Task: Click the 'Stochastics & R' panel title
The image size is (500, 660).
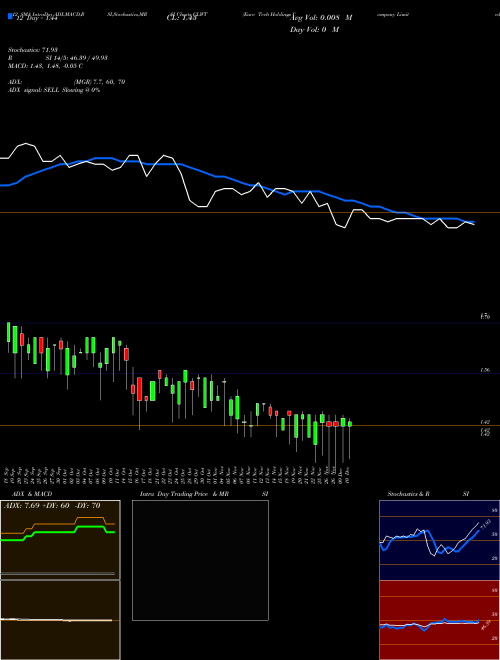Action: click(x=408, y=494)
